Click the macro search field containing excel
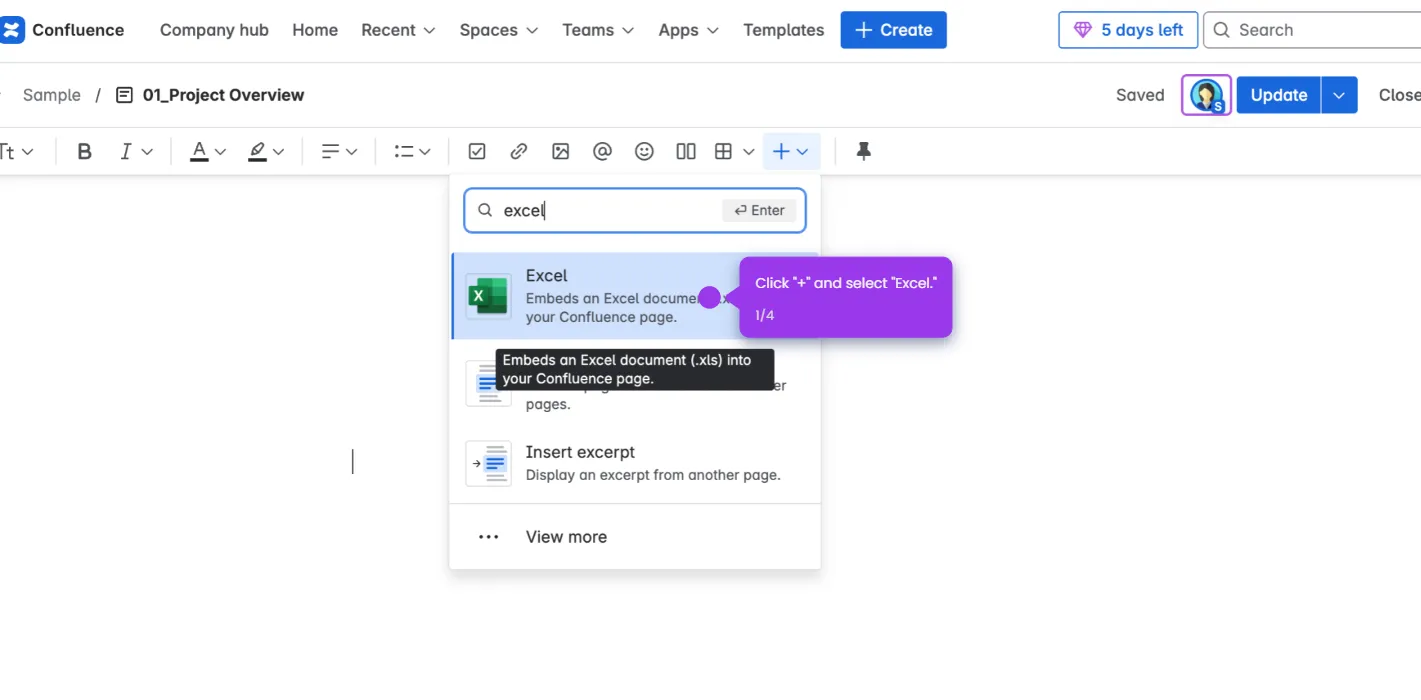The height and width of the screenshot is (700, 1421). coord(635,210)
